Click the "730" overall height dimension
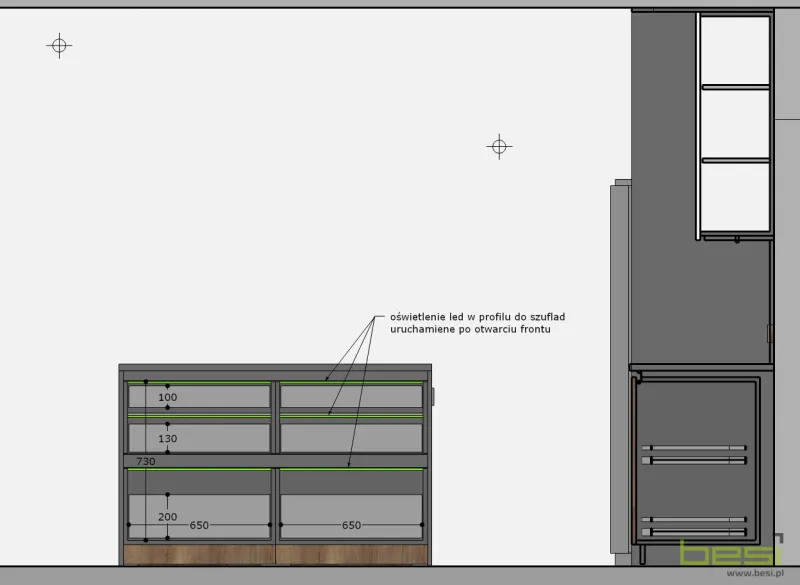This screenshot has width=800, height=585. (145, 461)
